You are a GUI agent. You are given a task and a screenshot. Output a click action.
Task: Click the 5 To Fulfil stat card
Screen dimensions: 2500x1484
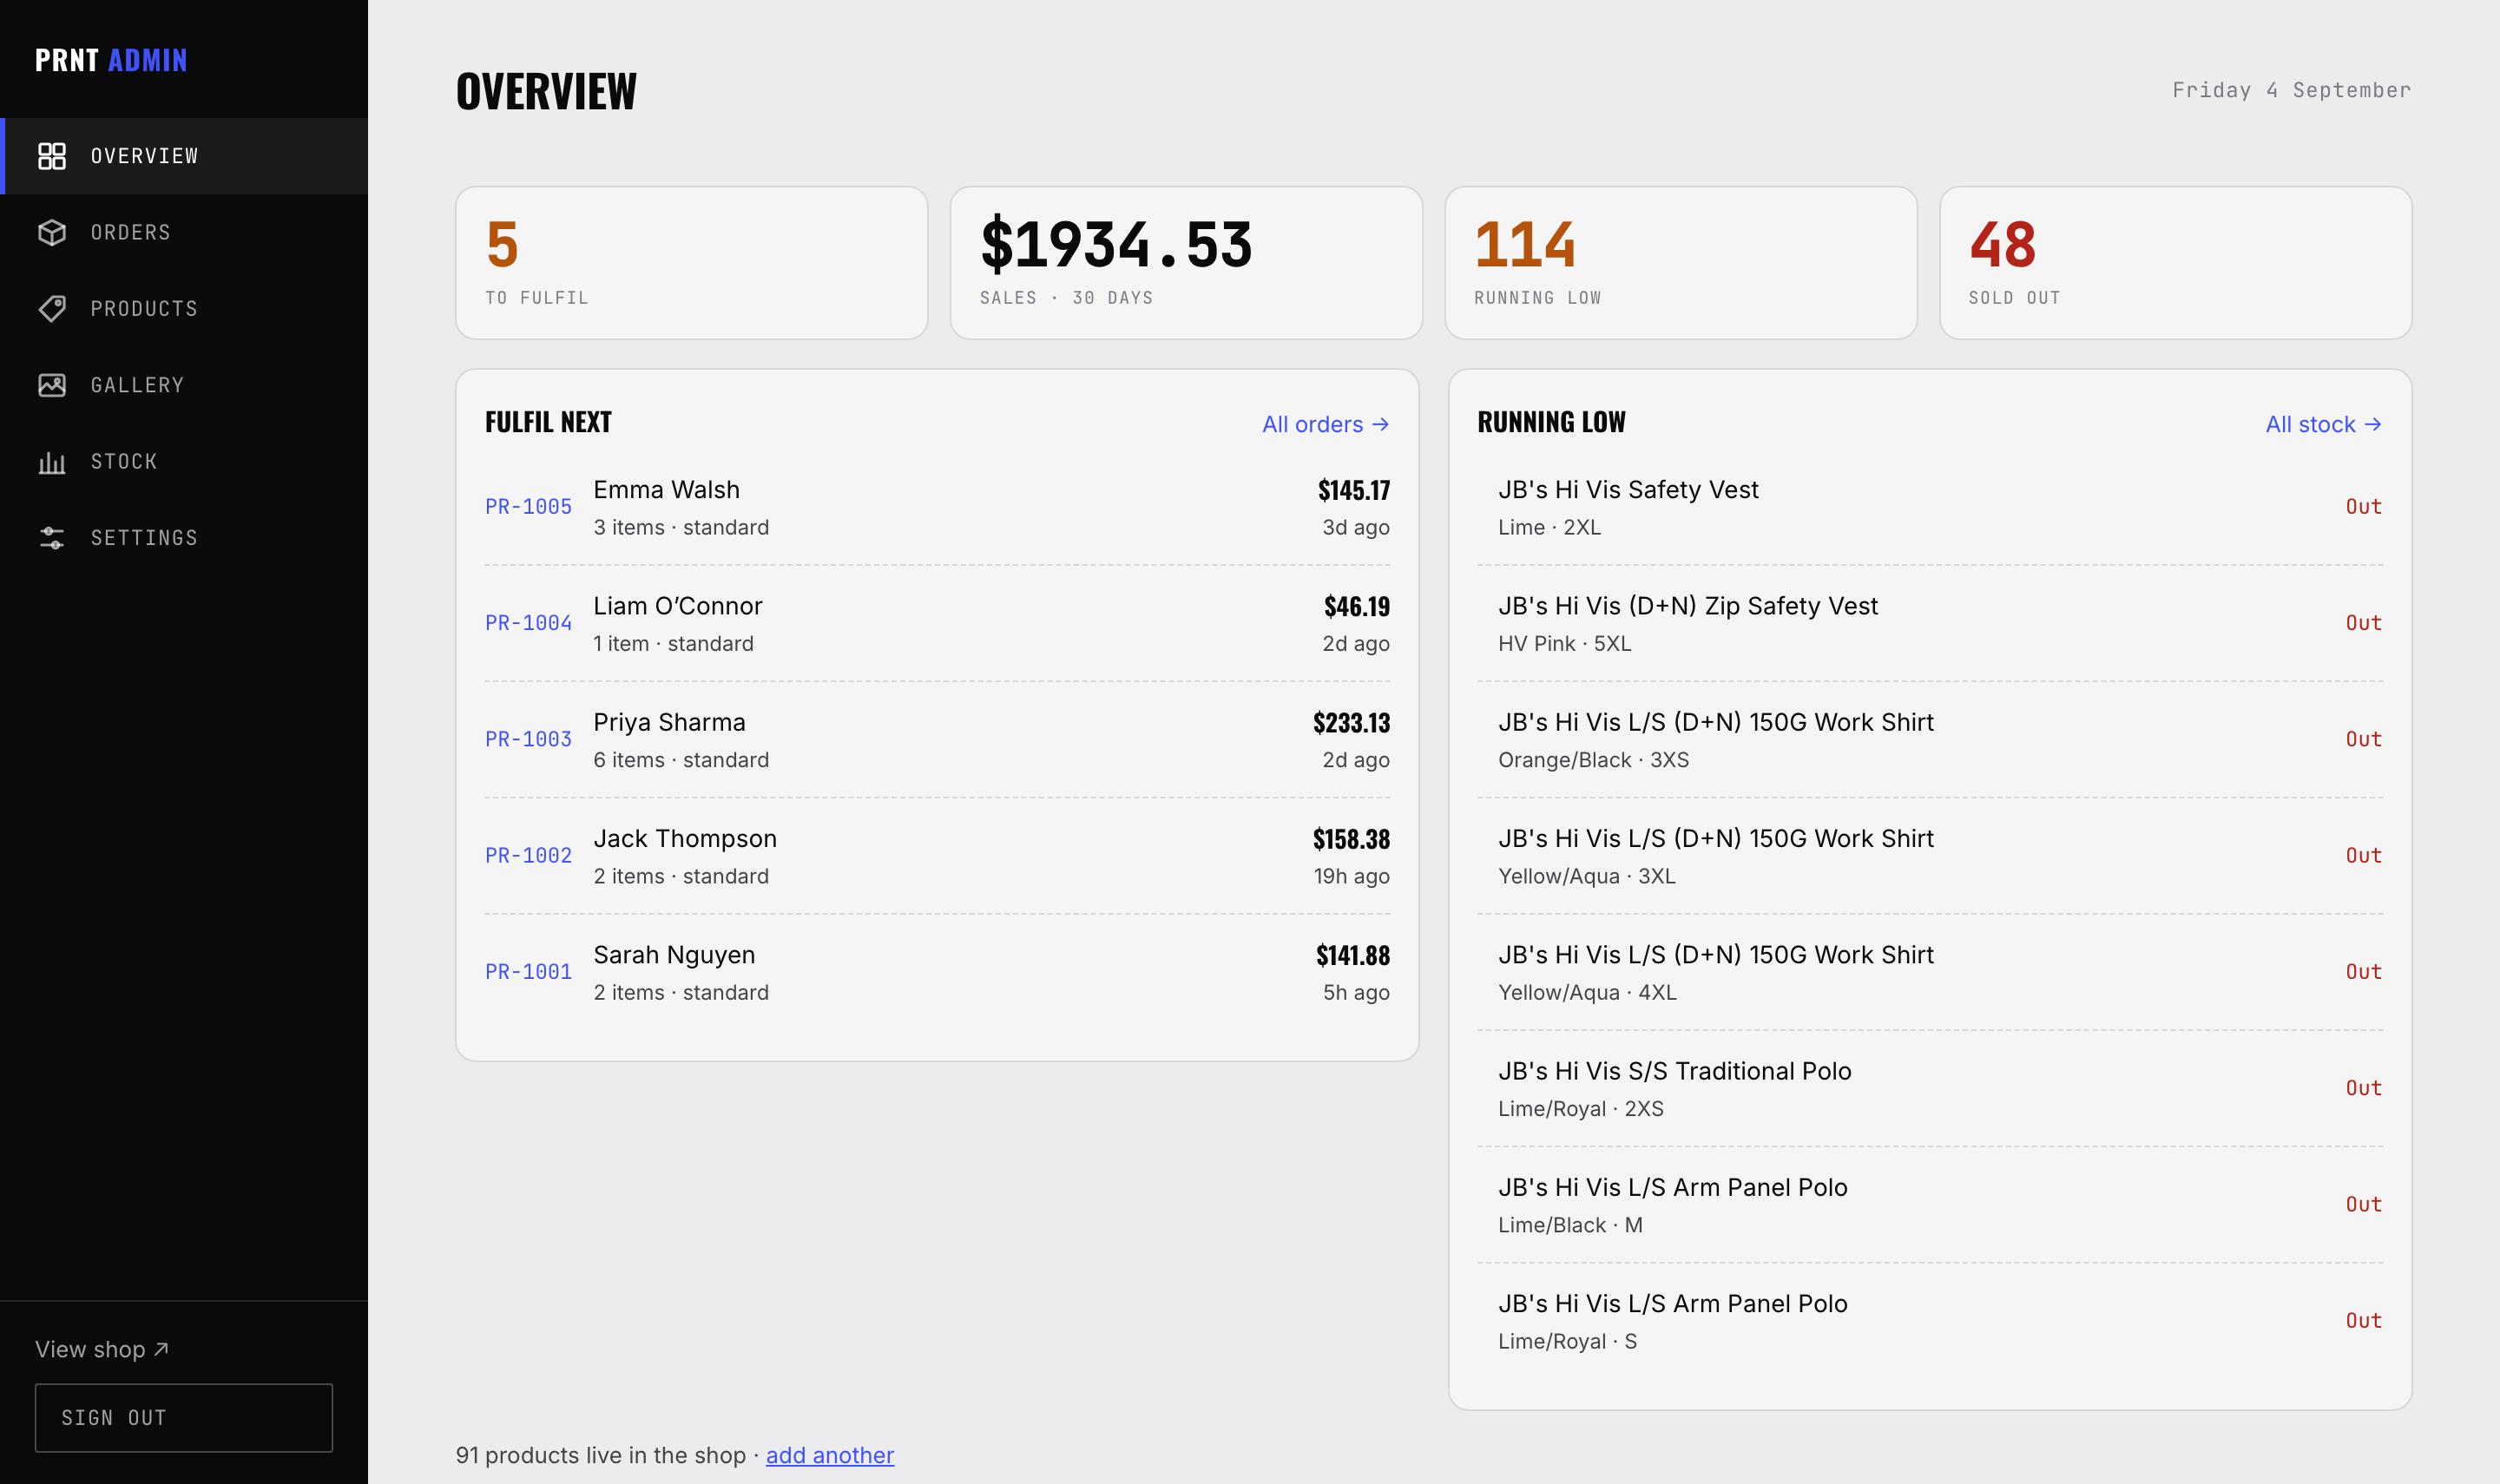[692, 263]
